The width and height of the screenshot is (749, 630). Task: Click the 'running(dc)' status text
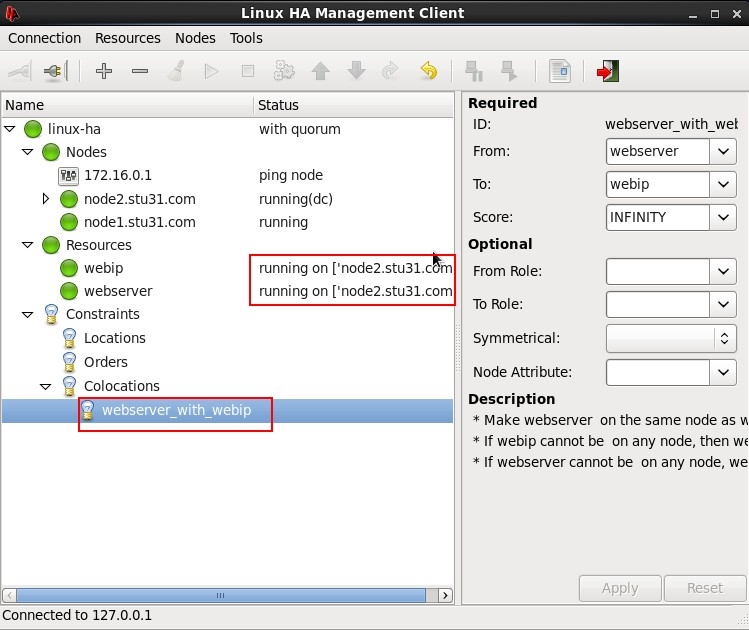tap(296, 199)
